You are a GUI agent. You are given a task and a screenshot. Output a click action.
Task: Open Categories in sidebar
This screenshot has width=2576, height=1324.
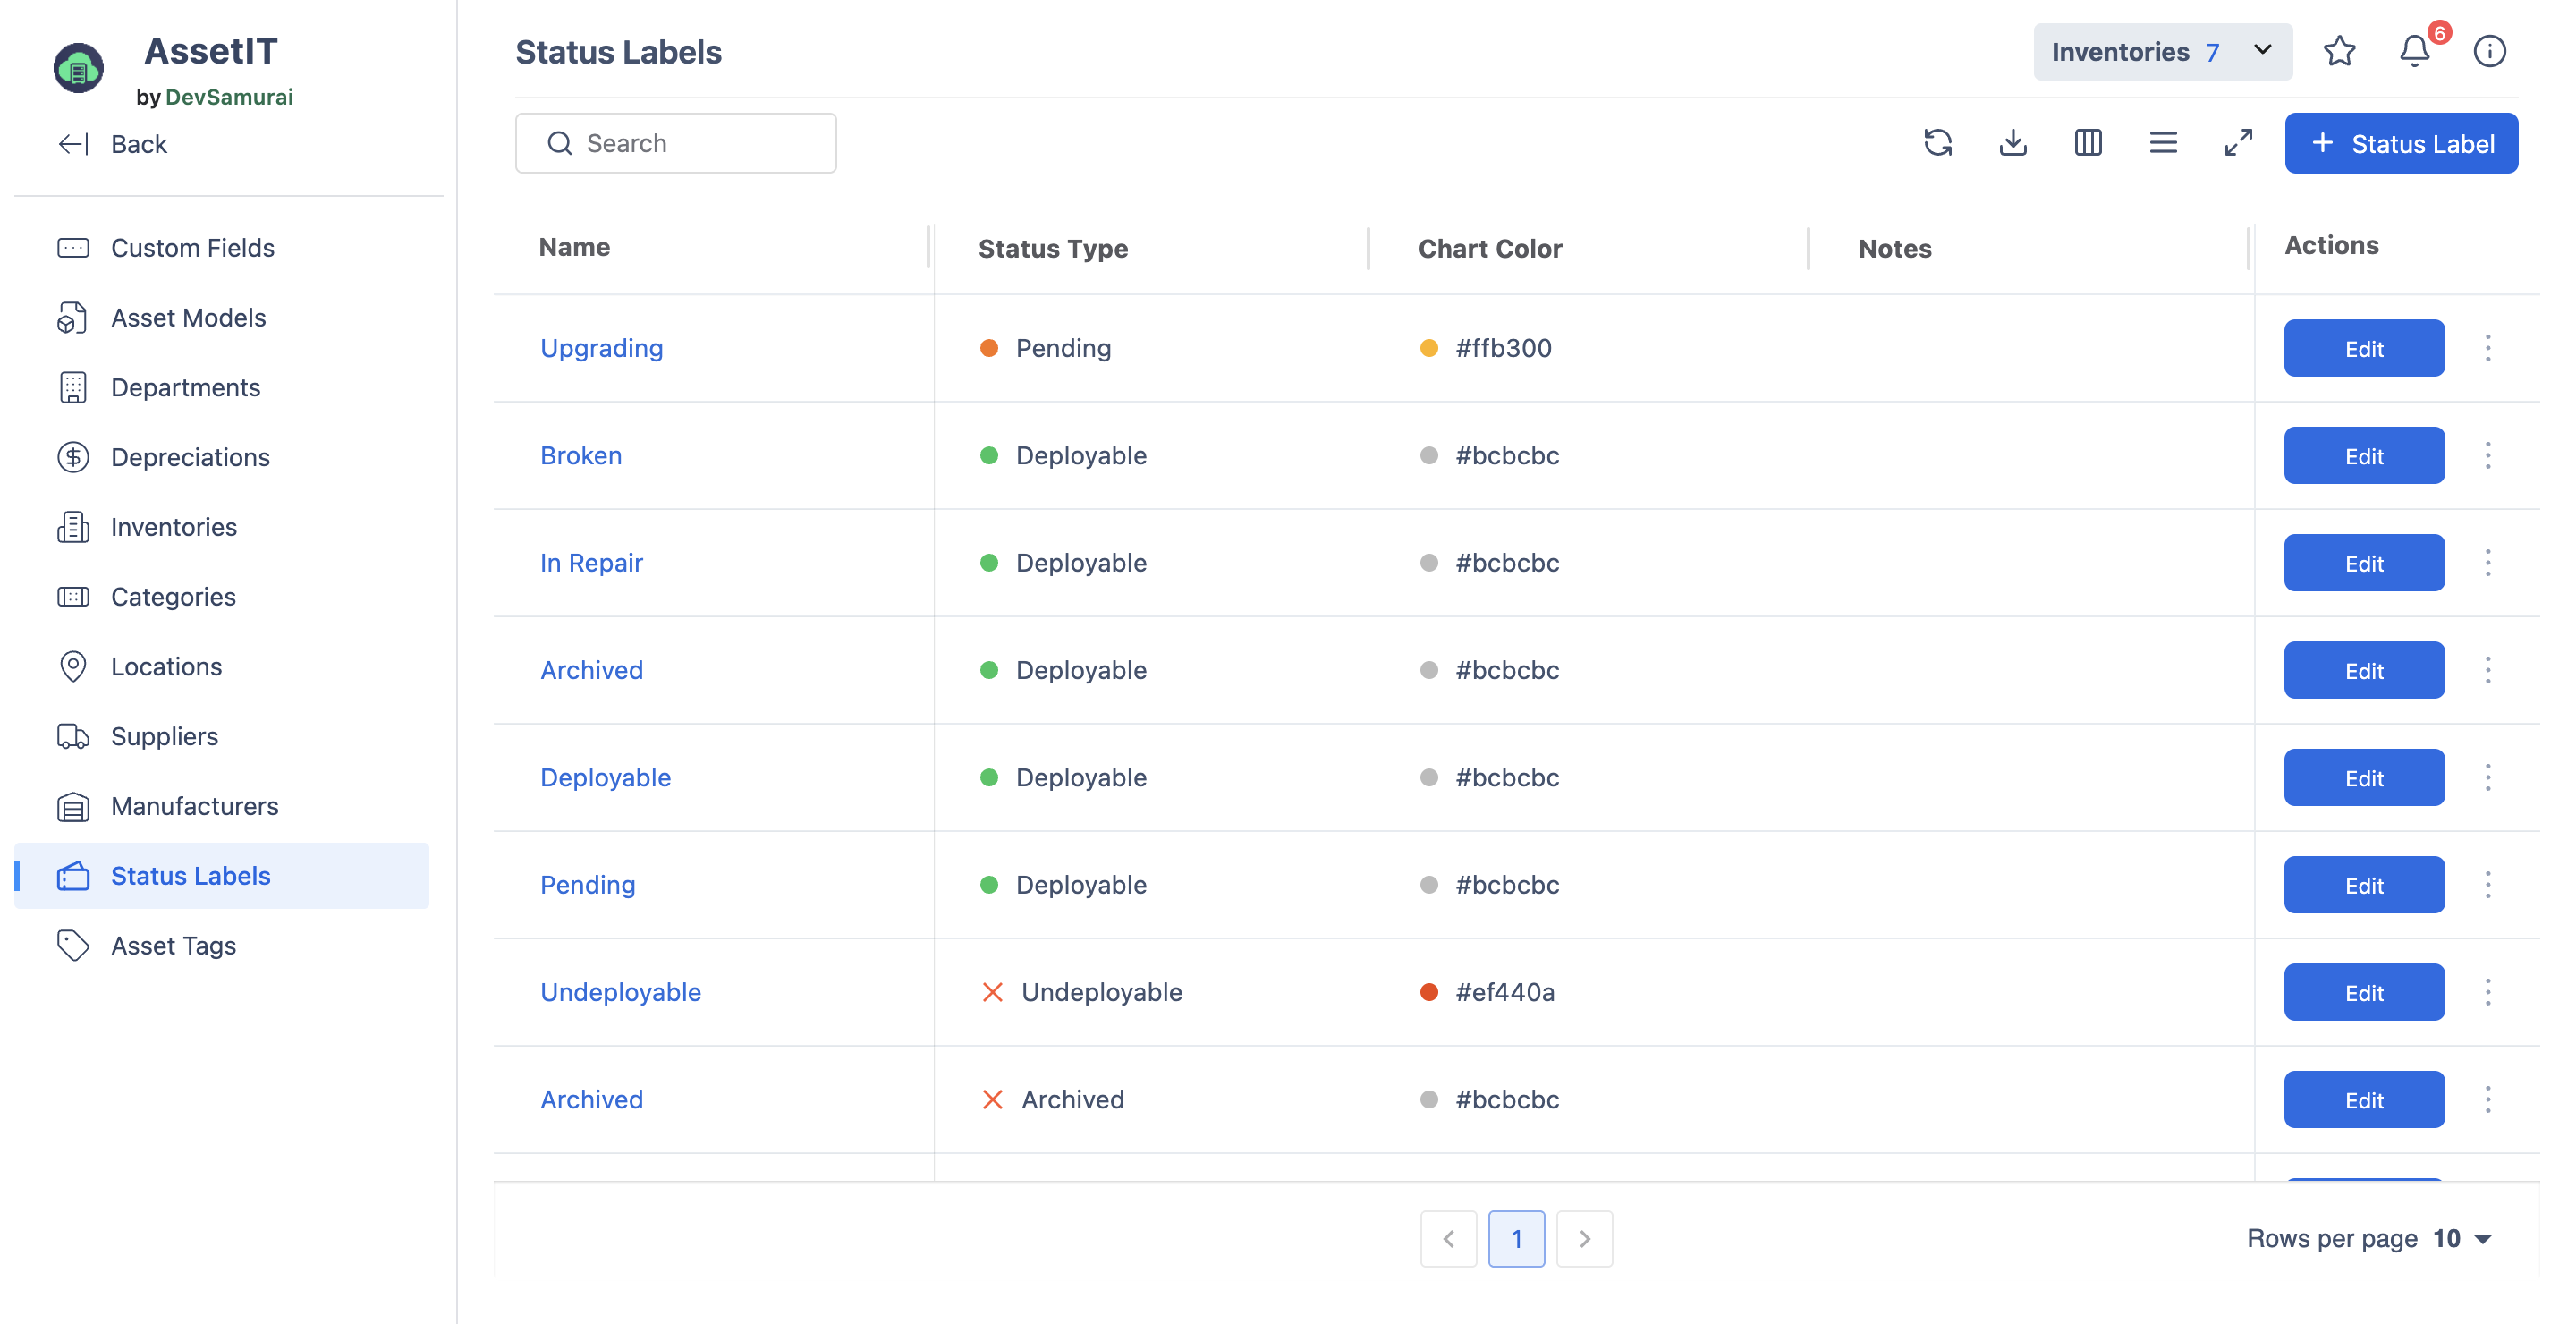173,597
